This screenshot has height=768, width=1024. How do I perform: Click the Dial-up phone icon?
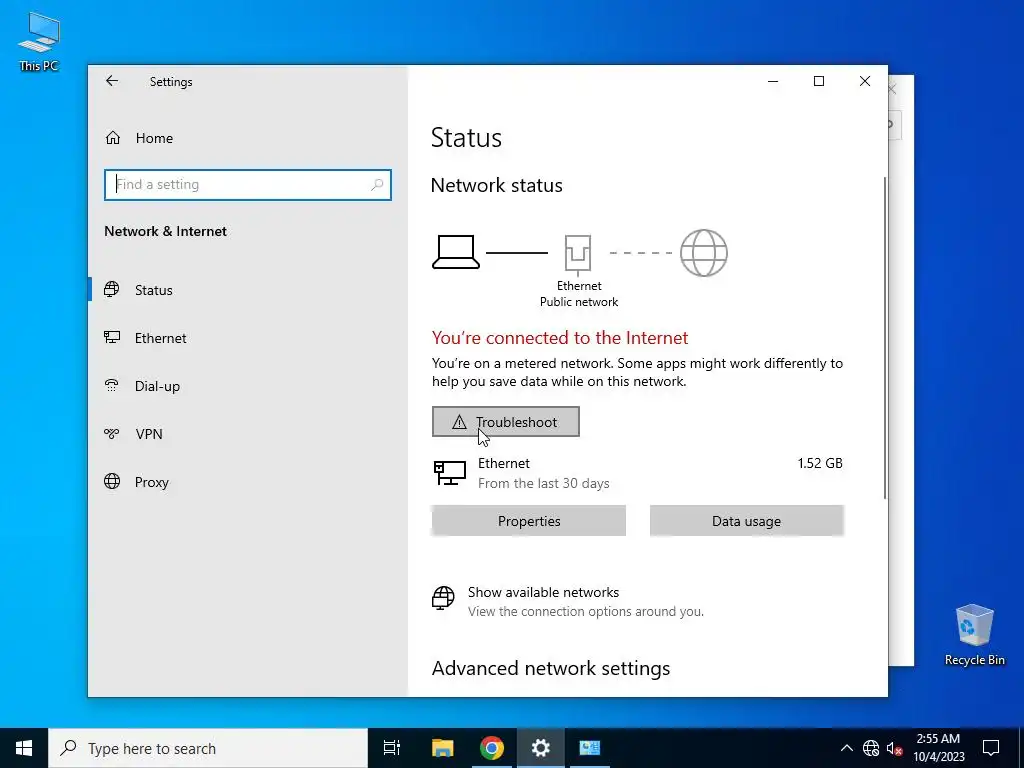pyautogui.click(x=112, y=385)
